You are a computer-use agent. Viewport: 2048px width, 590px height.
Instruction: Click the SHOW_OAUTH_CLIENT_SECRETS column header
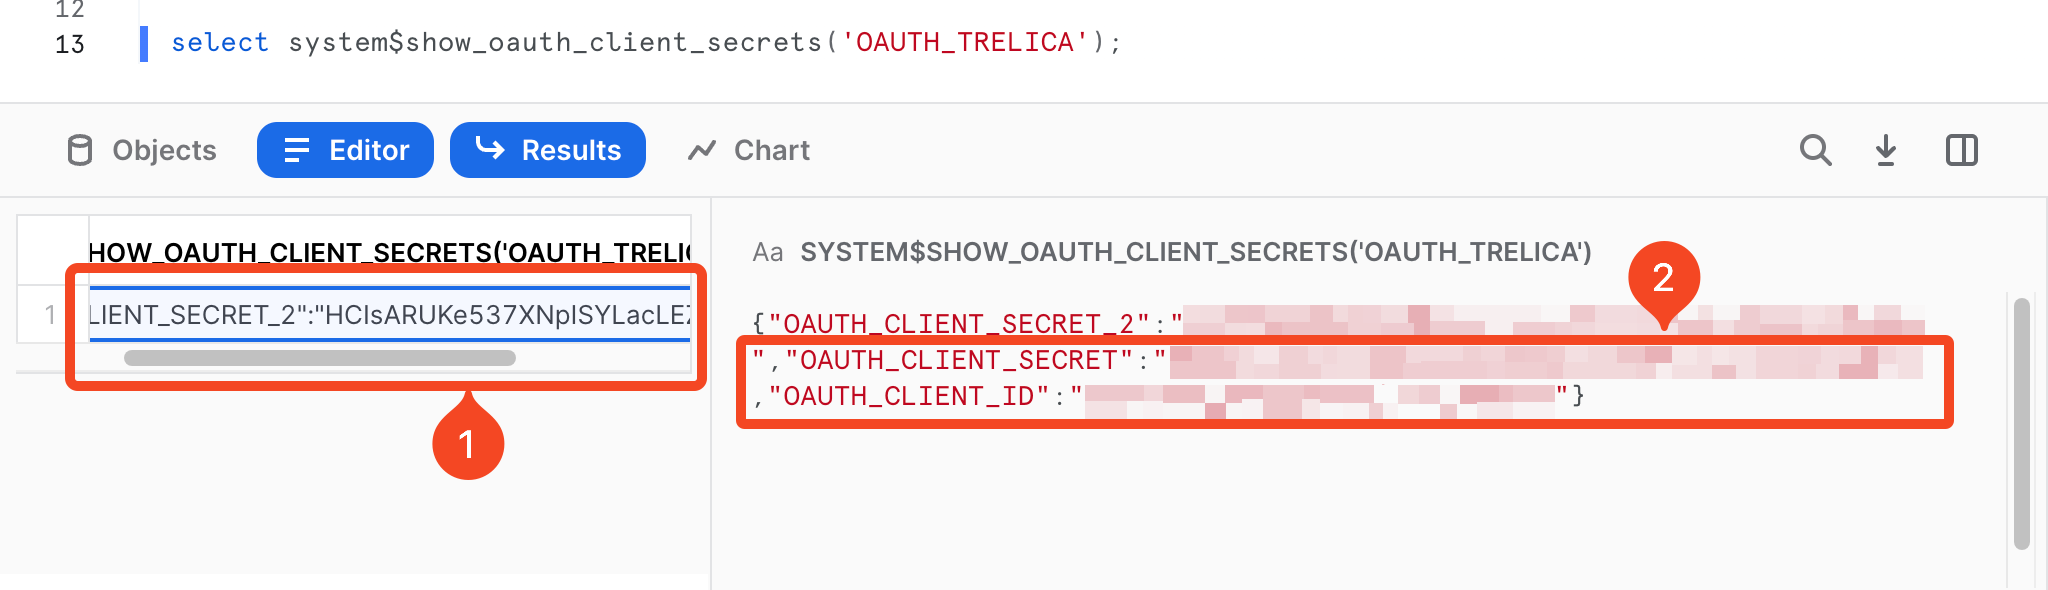(x=390, y=252)
